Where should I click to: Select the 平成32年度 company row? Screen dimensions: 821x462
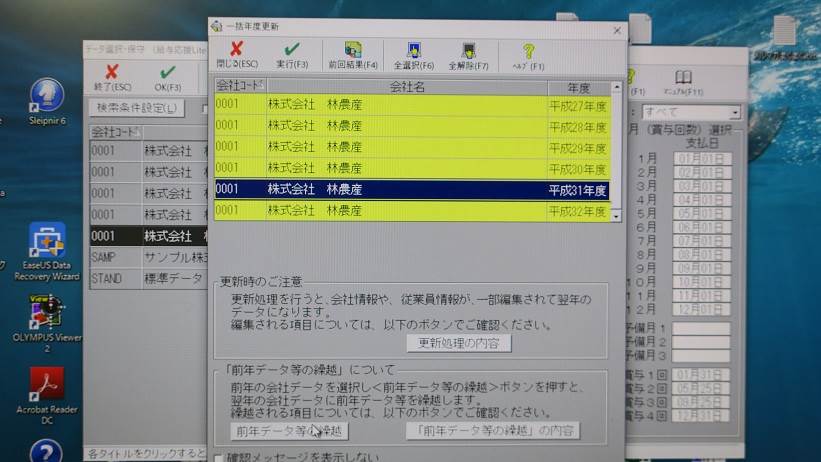pyautogui.click(x=412, y=211)
